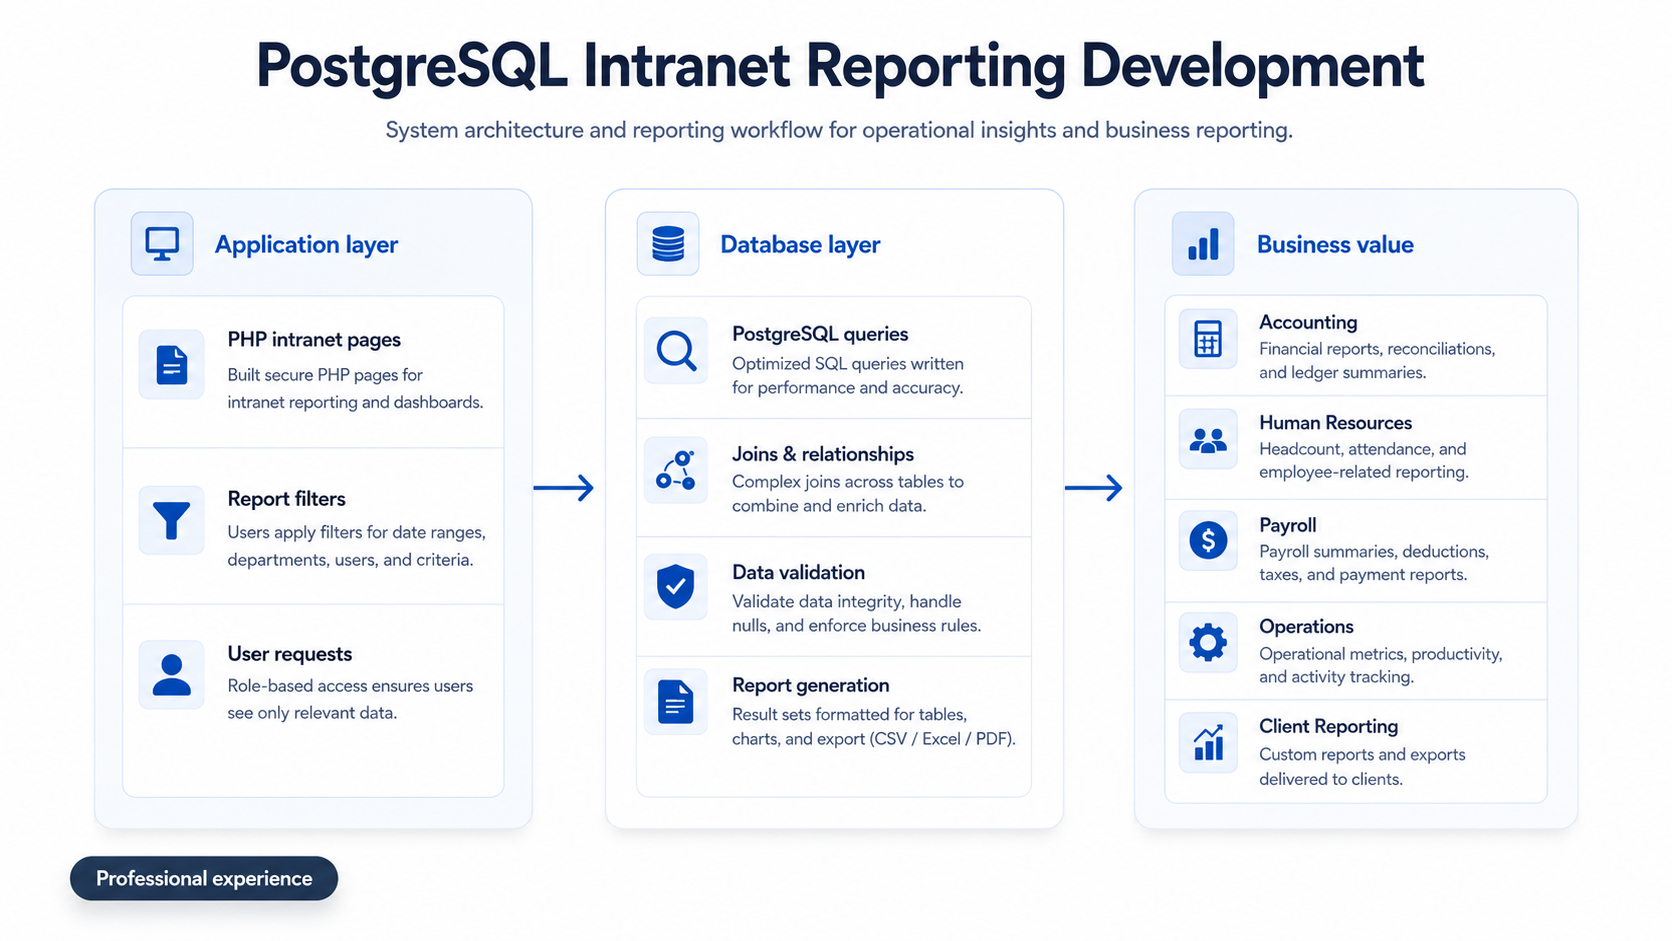Click the Report filters title
This screenshot has width=1672, height=941.
click(286, 498)
